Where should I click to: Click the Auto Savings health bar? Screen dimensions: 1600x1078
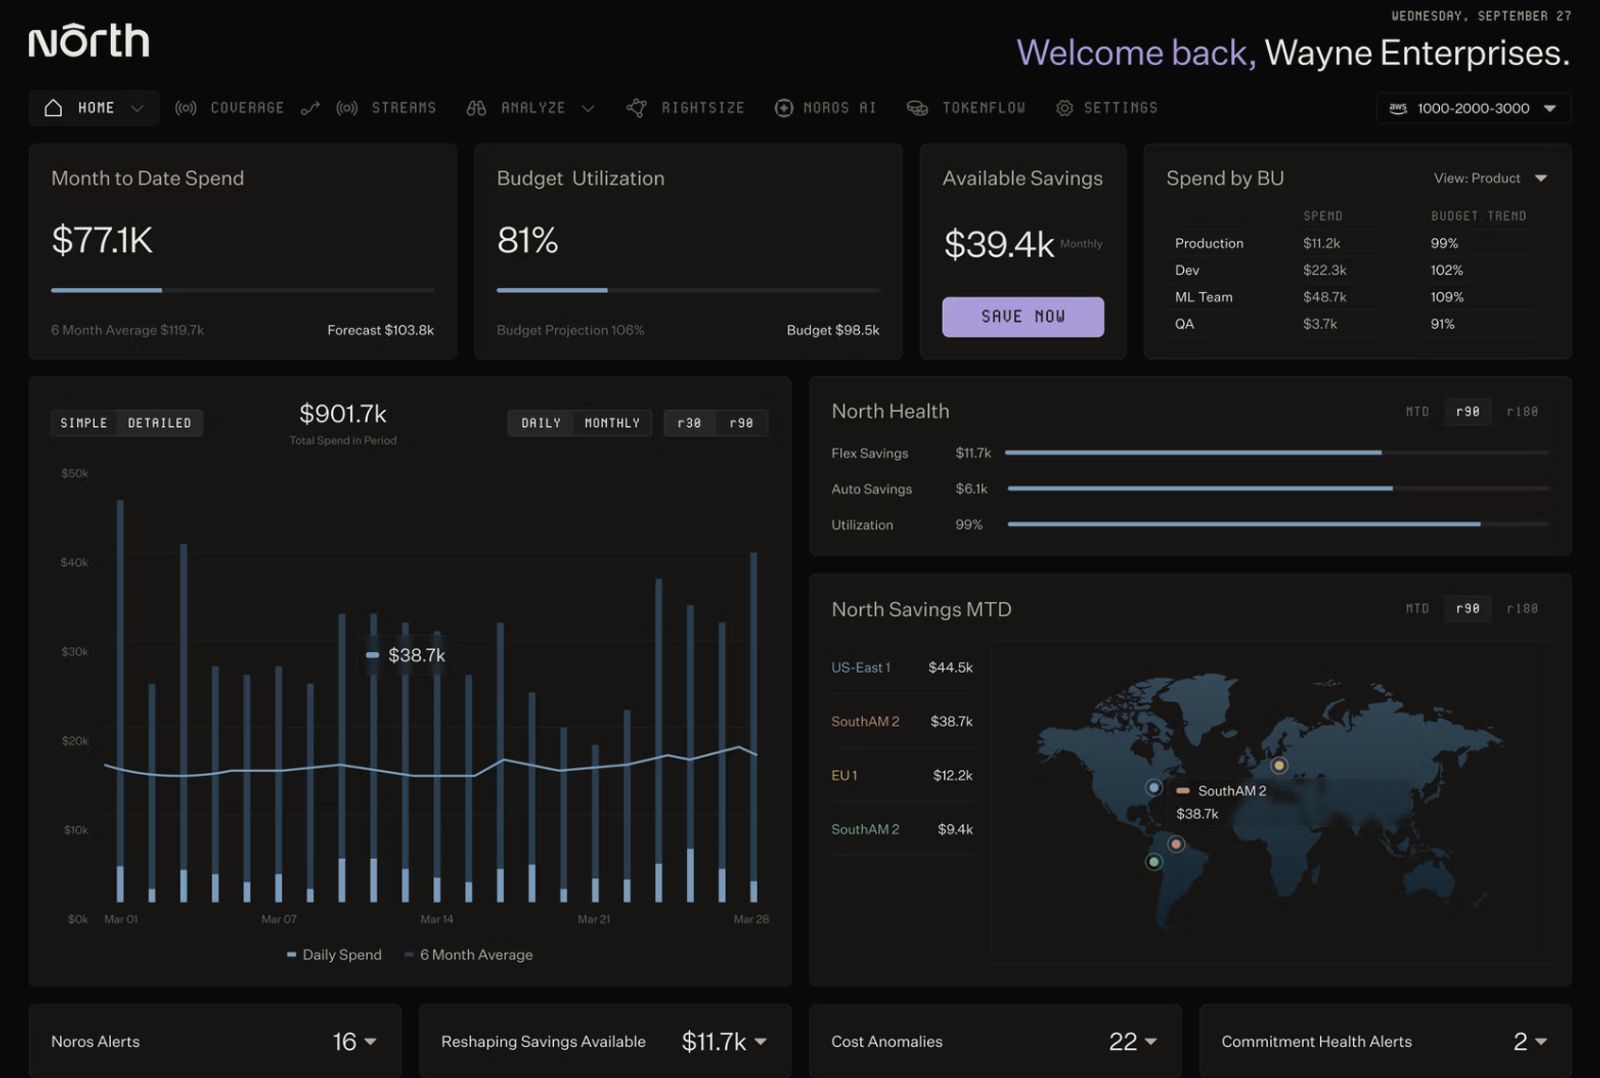click(1279, 489)
